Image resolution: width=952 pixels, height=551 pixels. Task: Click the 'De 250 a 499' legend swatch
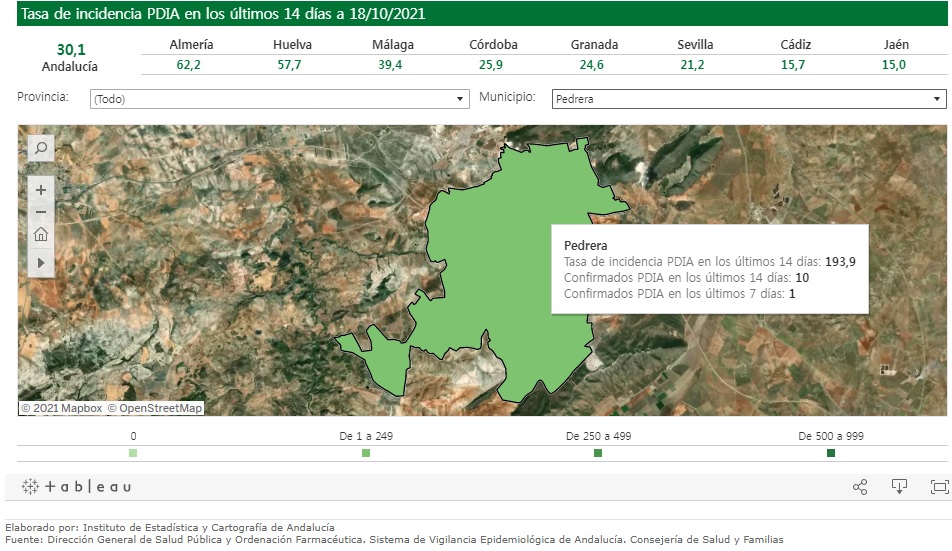(598, 454)
